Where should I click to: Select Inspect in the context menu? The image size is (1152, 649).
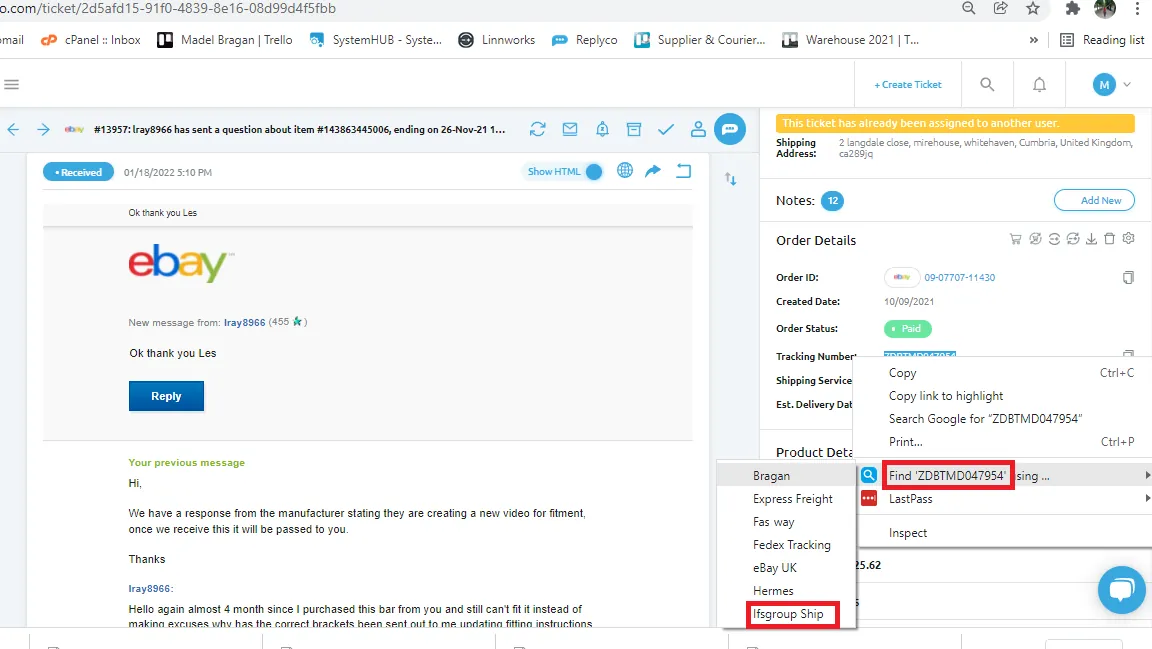[x=1002, y=533]
